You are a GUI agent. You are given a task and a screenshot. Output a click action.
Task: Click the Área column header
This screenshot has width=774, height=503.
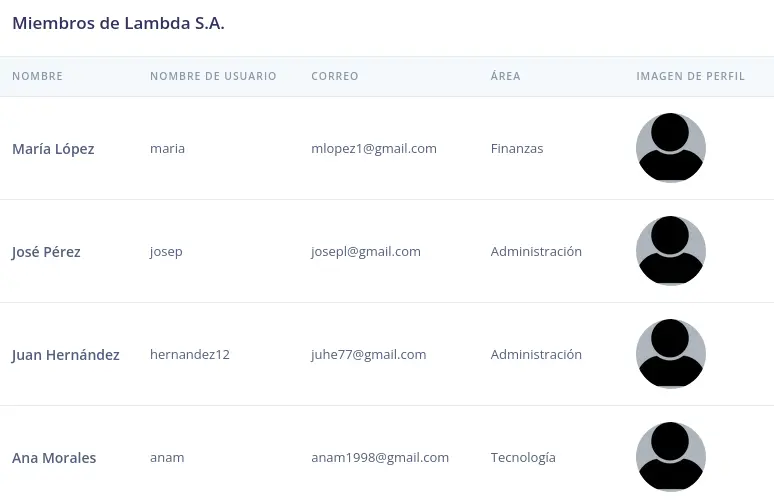[x=505, y=76]
